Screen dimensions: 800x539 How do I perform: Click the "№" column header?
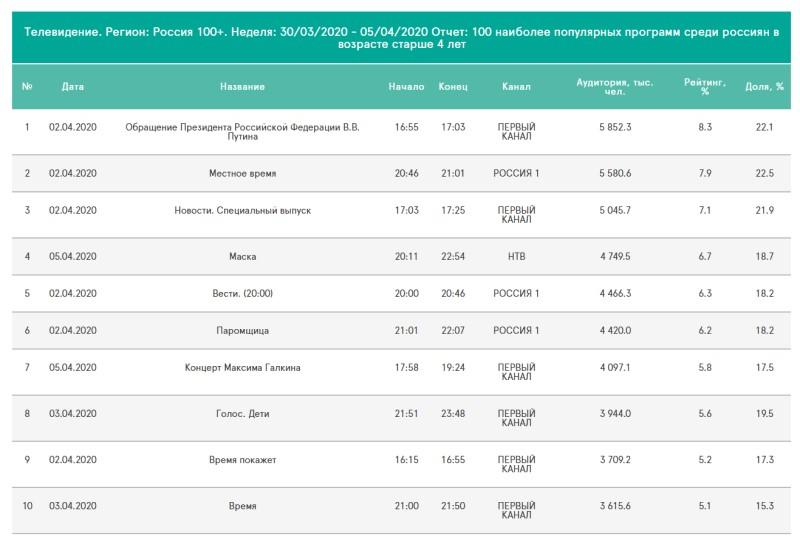[x=27, y=87]
